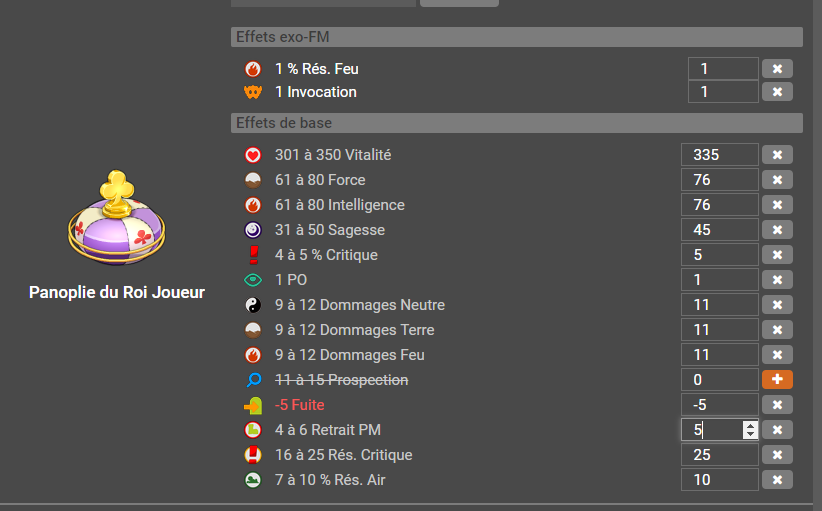Click the PO eye icon
822x511 pixels.
tap(253, 280)
